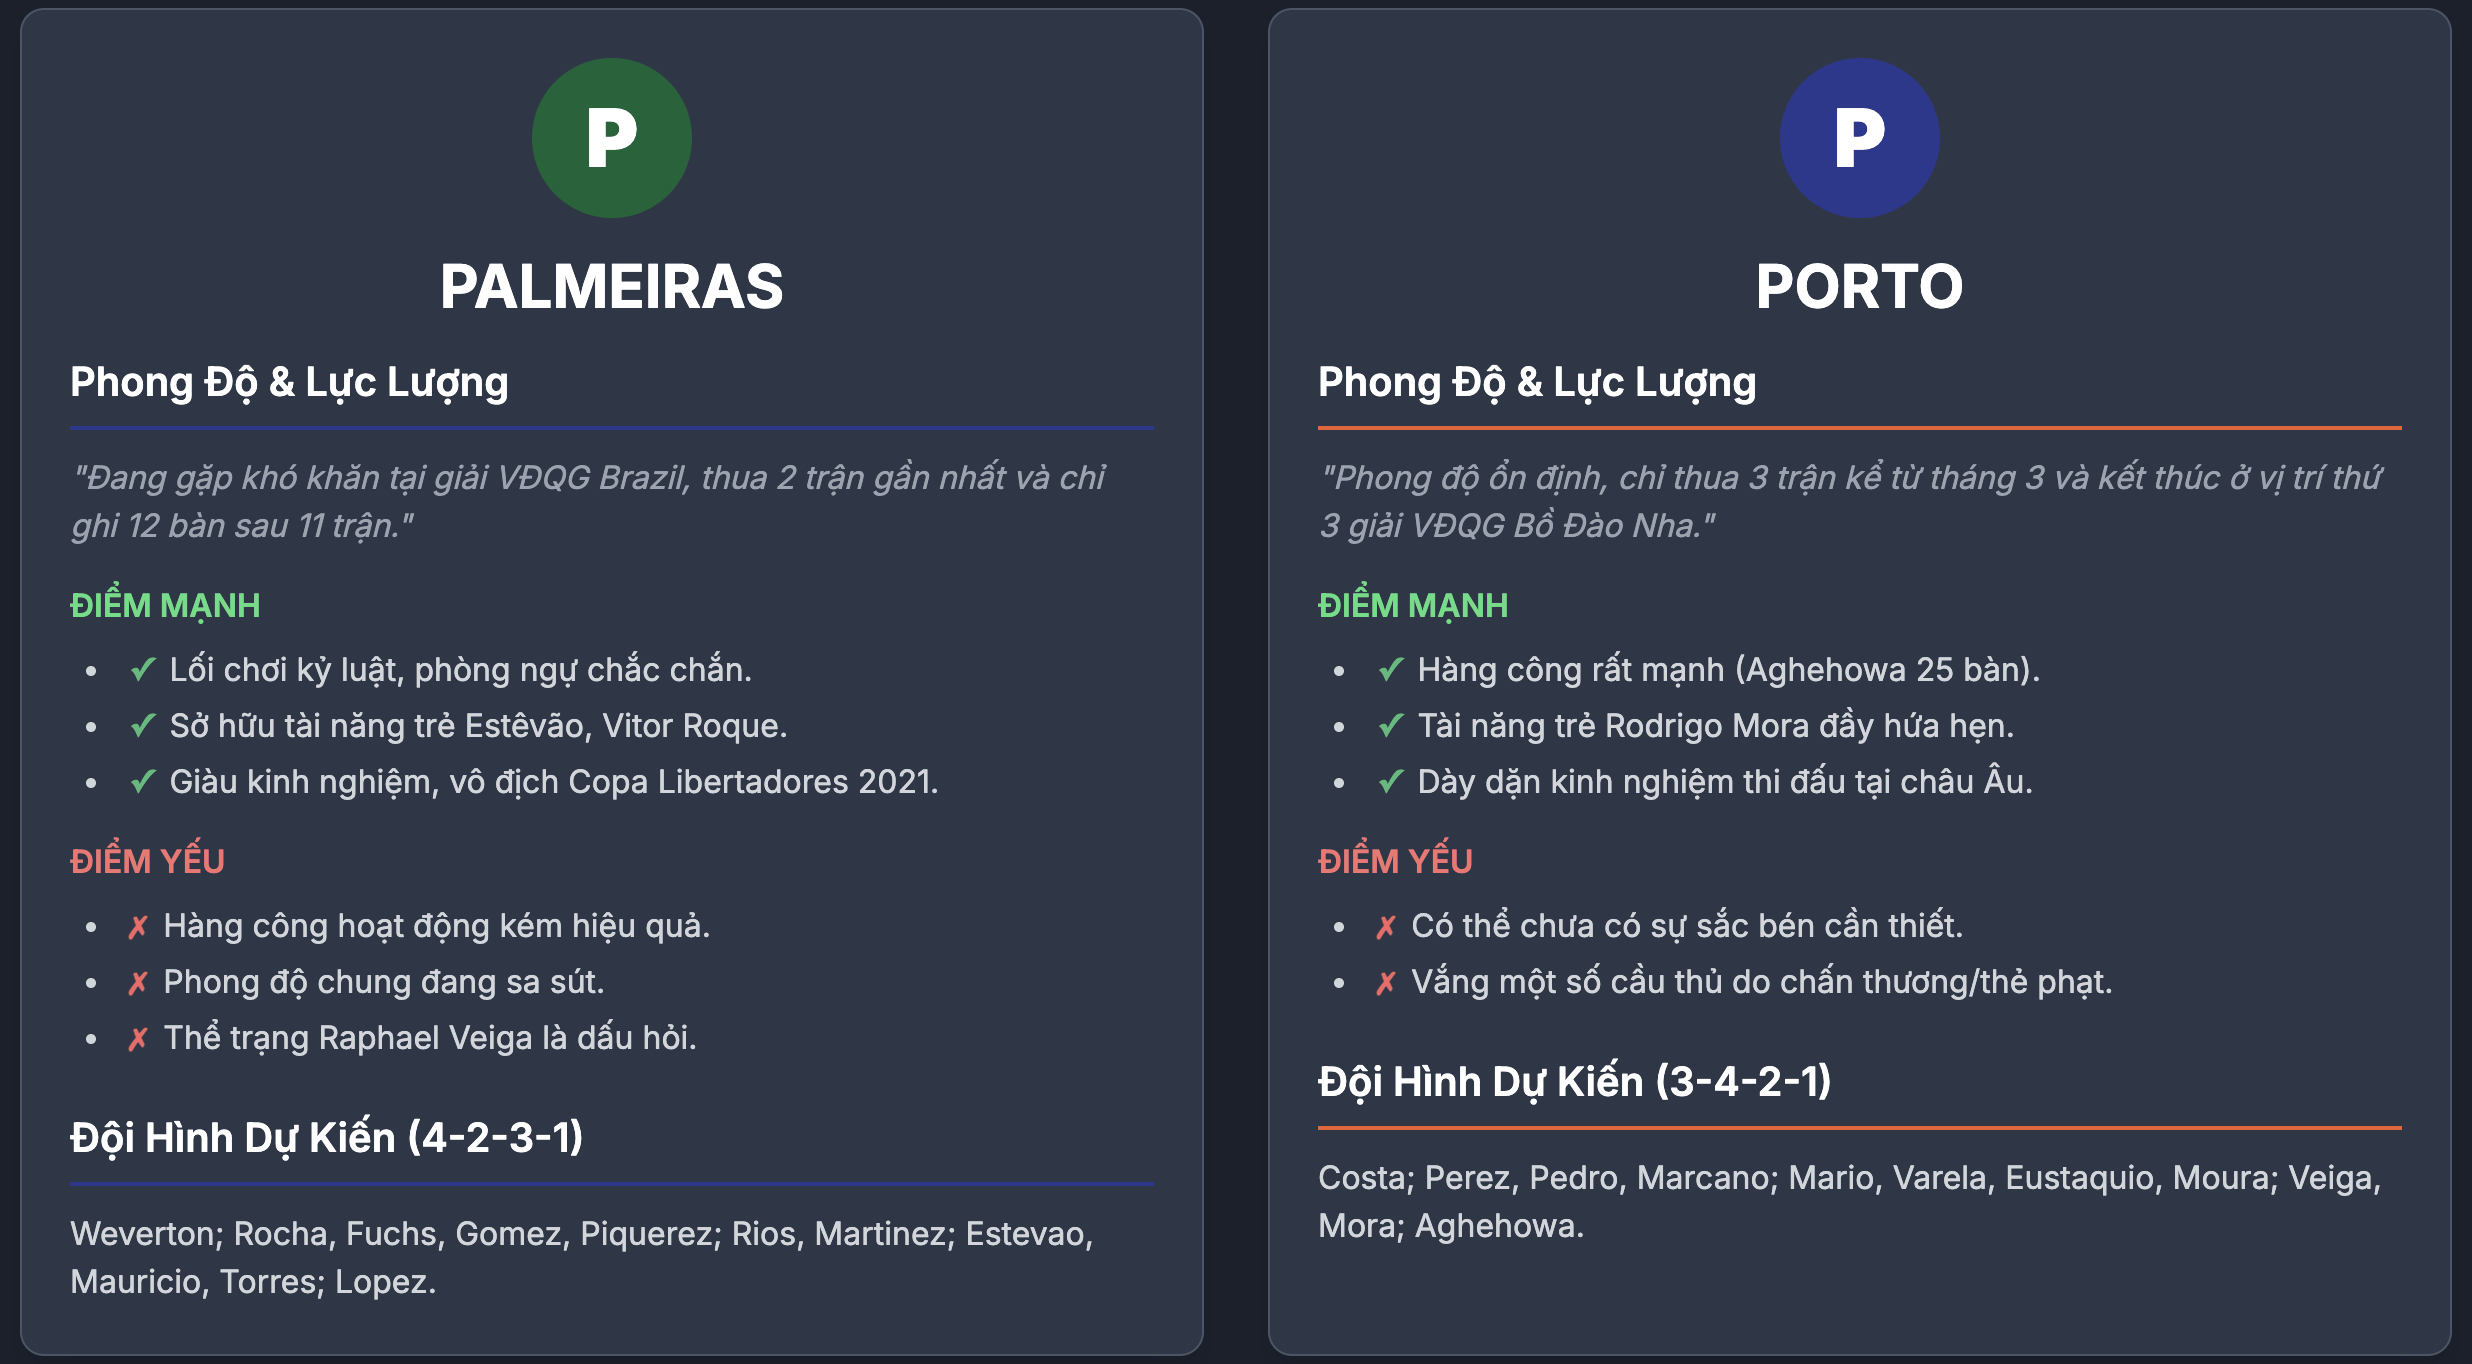The image size is (2472, 1364).
Task: Click the Palmeiras italic form quote
Action: point(588,501)
